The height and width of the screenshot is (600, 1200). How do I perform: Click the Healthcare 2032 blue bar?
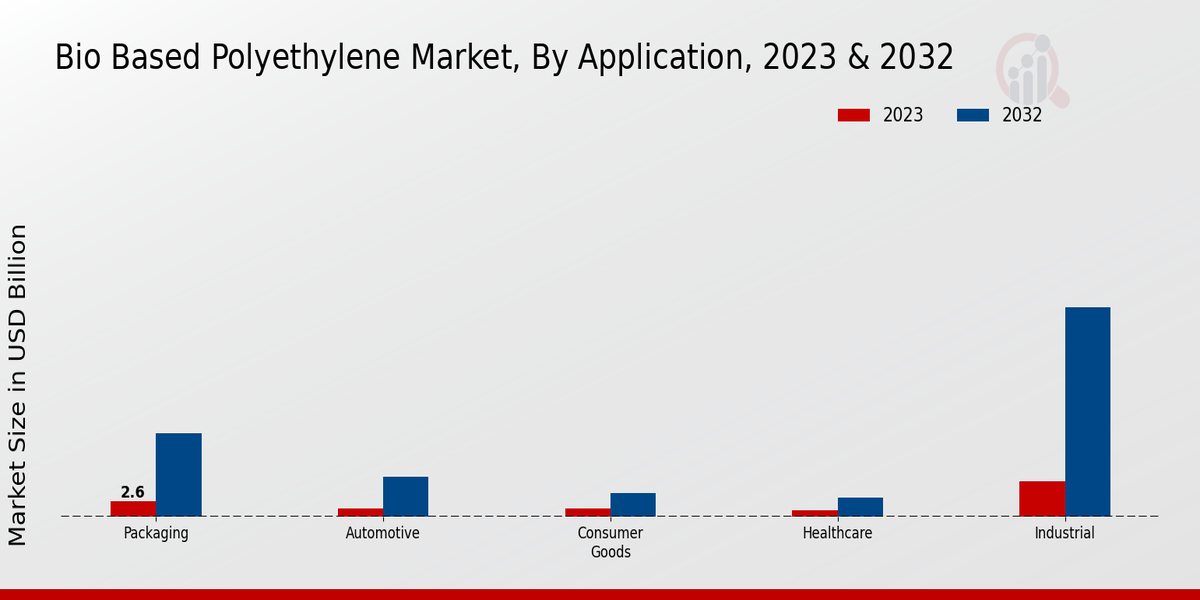click(x=860, y=506)
